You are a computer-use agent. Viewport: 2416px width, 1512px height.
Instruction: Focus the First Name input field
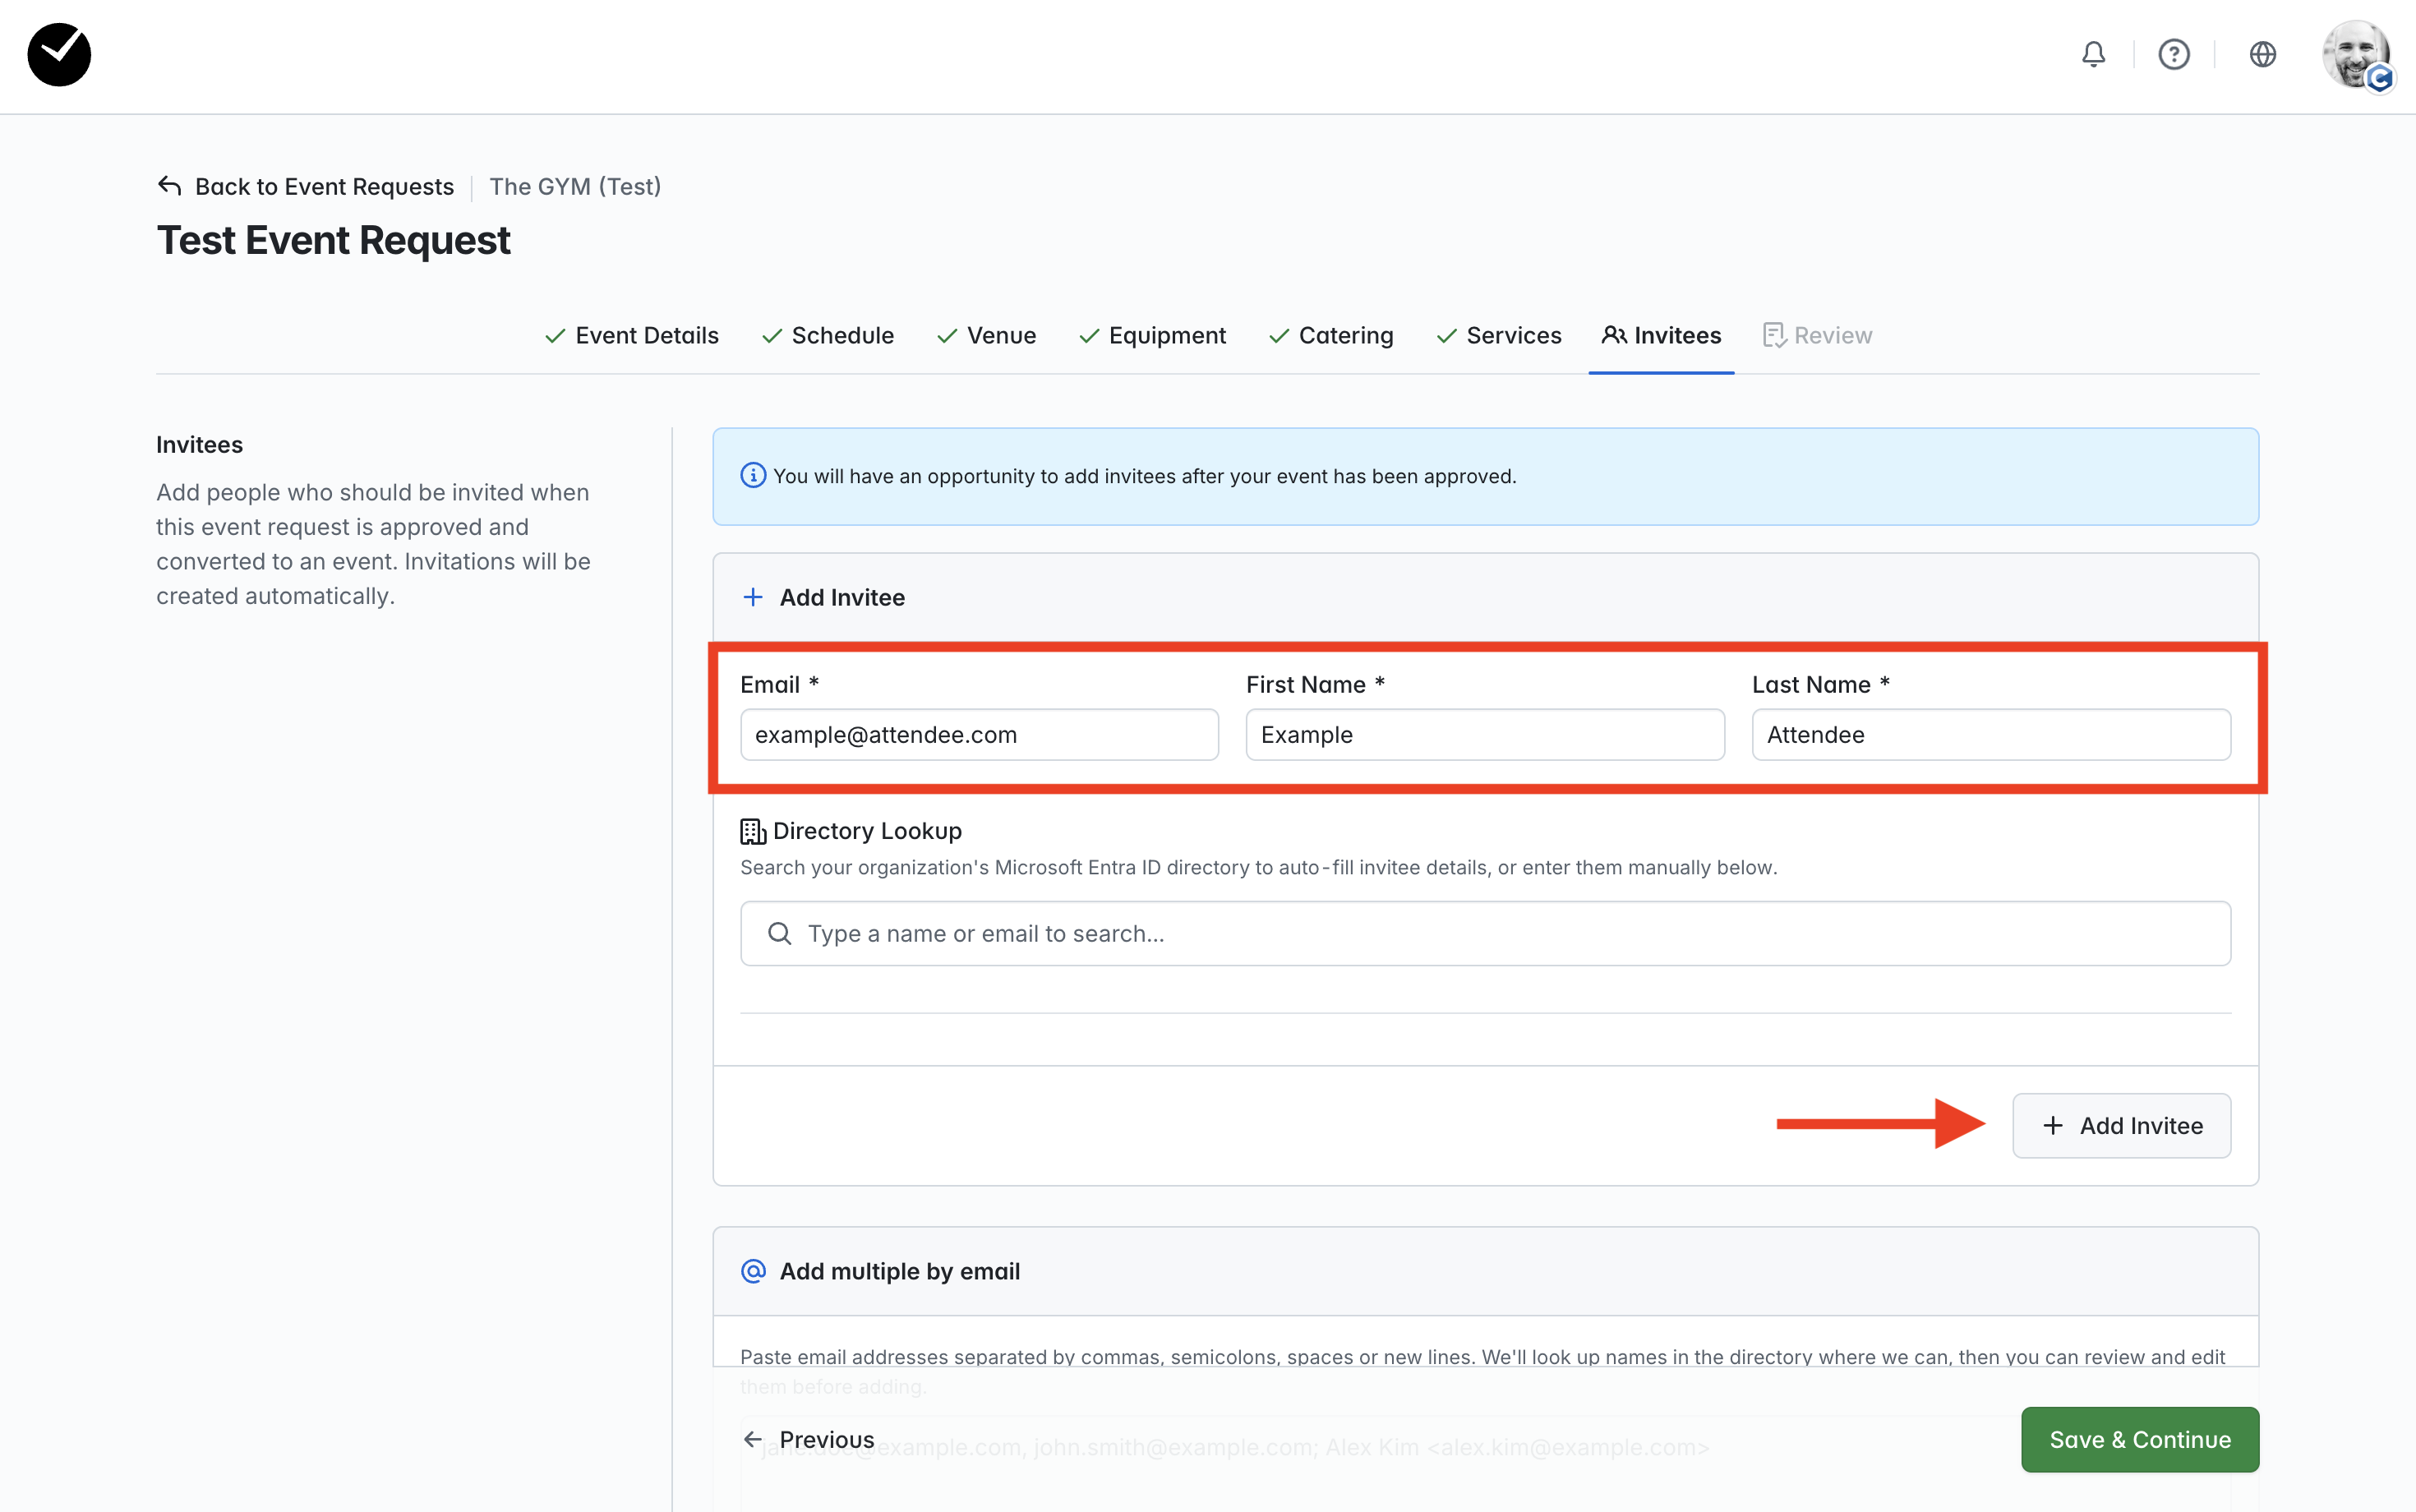point(1485,735)
